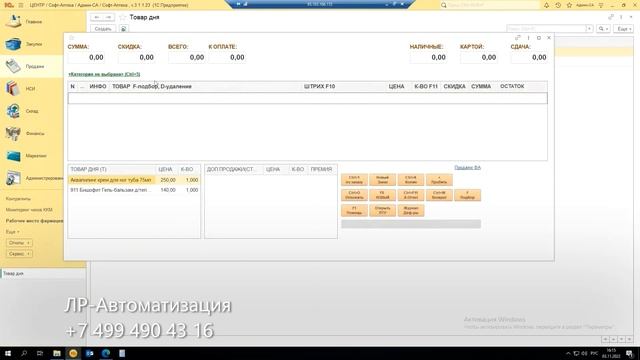Expand the search field dropdown arrow
This screenshot has width=640, height=360.
tap(589, 29)
